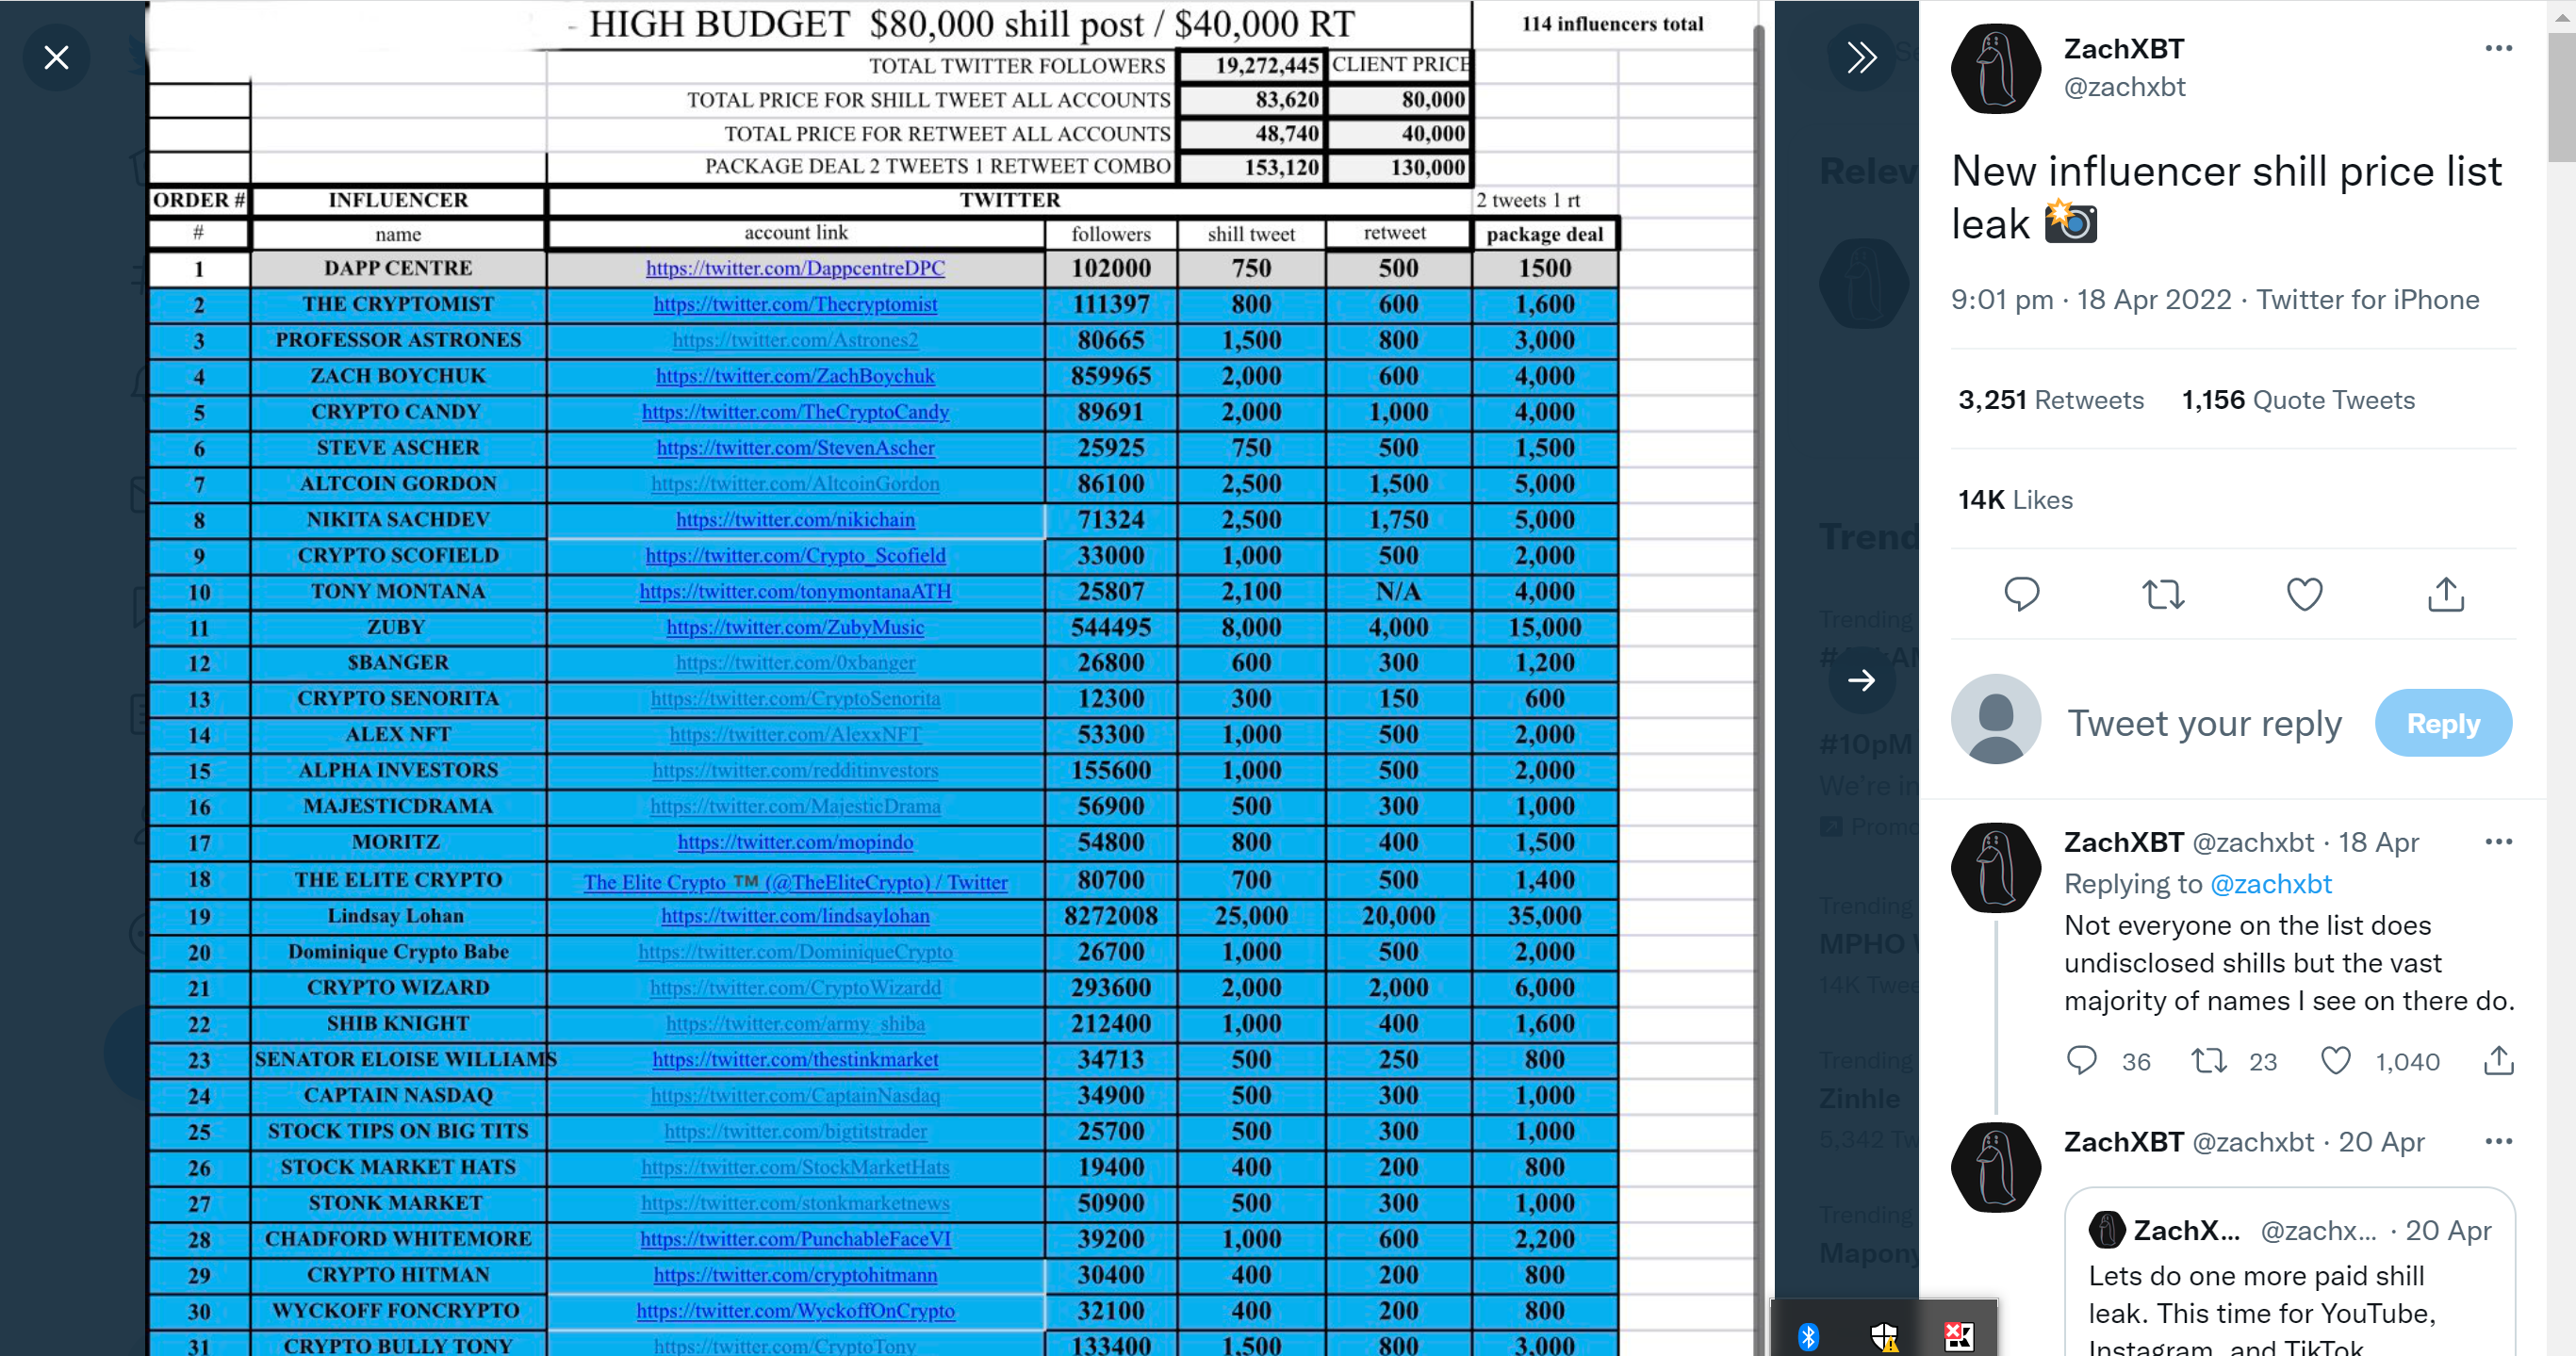2576x1356 pixels.
Task: Go to next image with arrow button
Action: tap(1861, 681)
